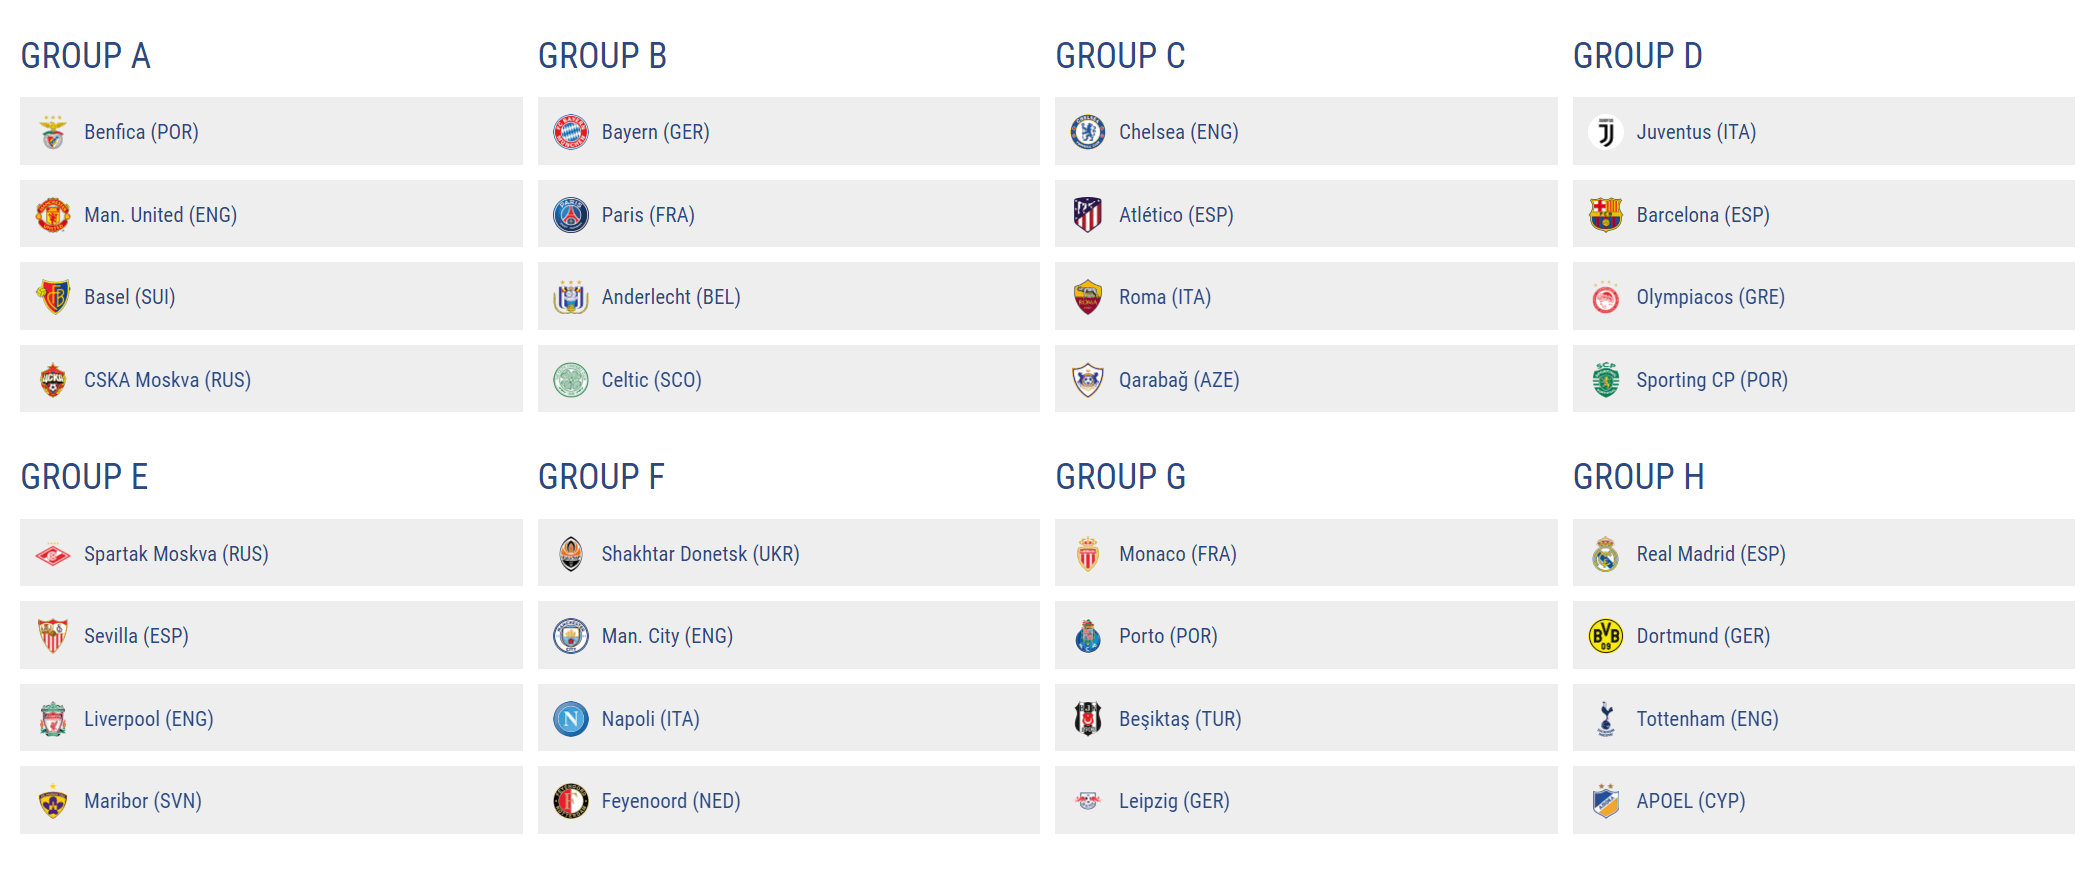Open the Atlético (ESP) team link
Screen dimensions: 2099x877
click(x=1176, y=215)
